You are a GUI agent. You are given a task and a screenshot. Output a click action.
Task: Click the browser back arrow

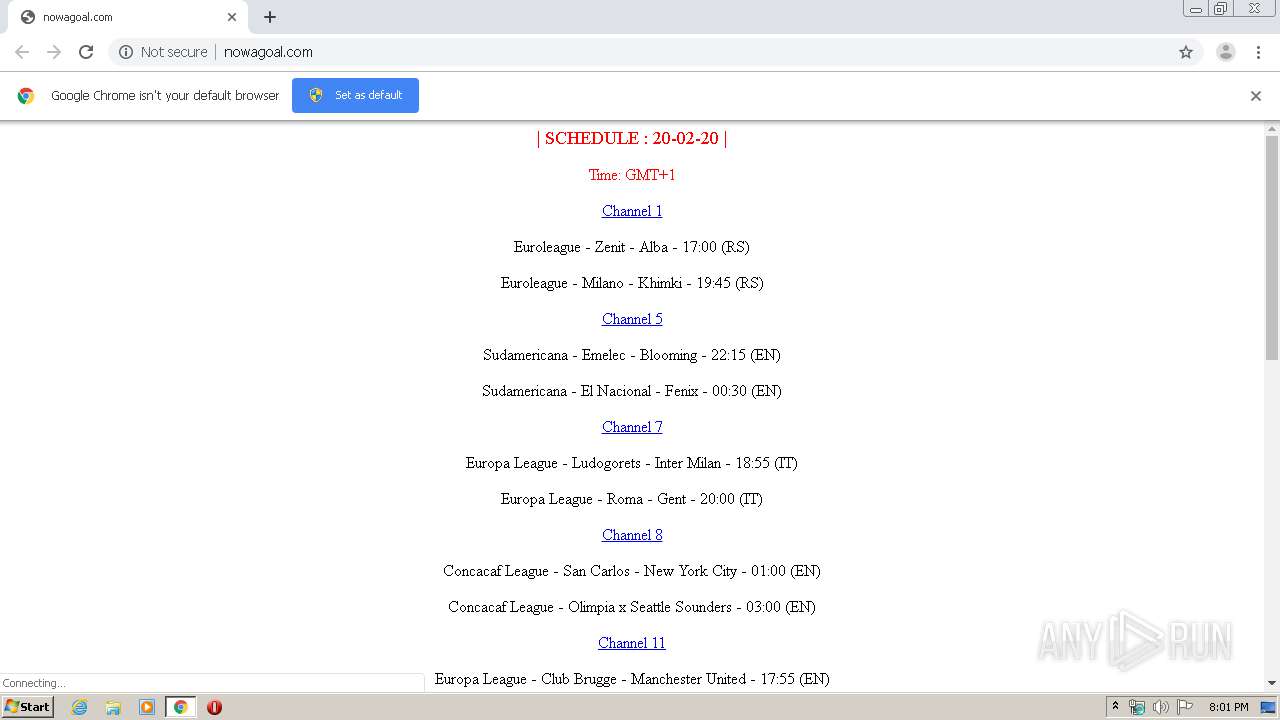click(22, 52)
